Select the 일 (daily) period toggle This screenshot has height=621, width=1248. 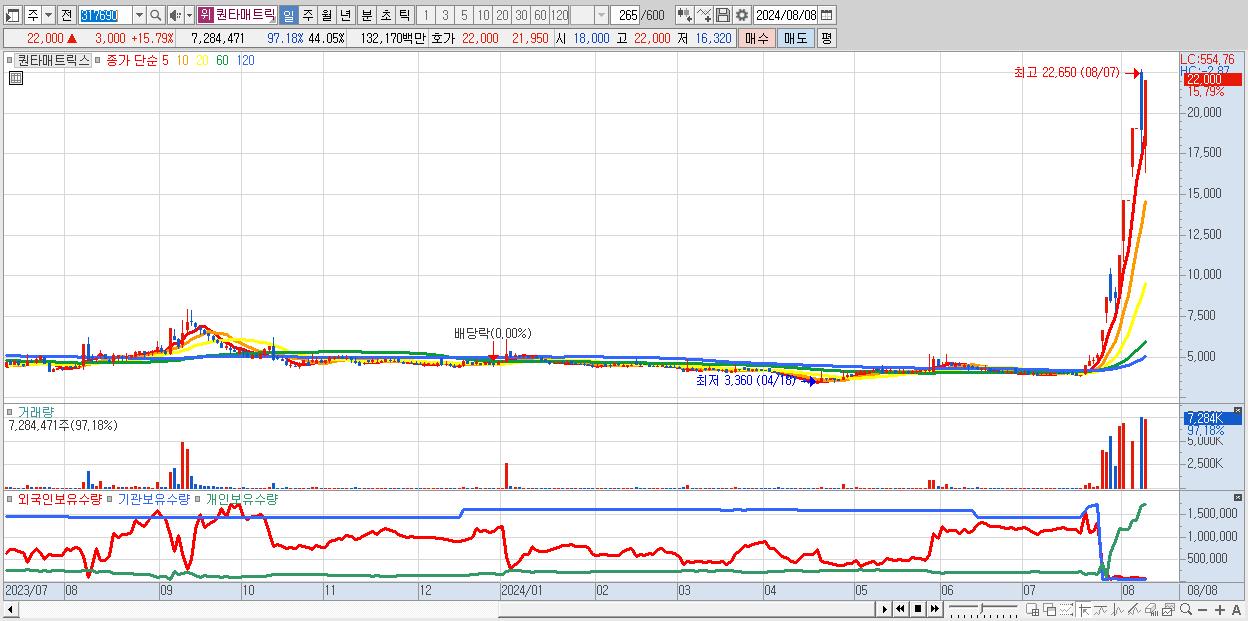(x=288, y=15)
